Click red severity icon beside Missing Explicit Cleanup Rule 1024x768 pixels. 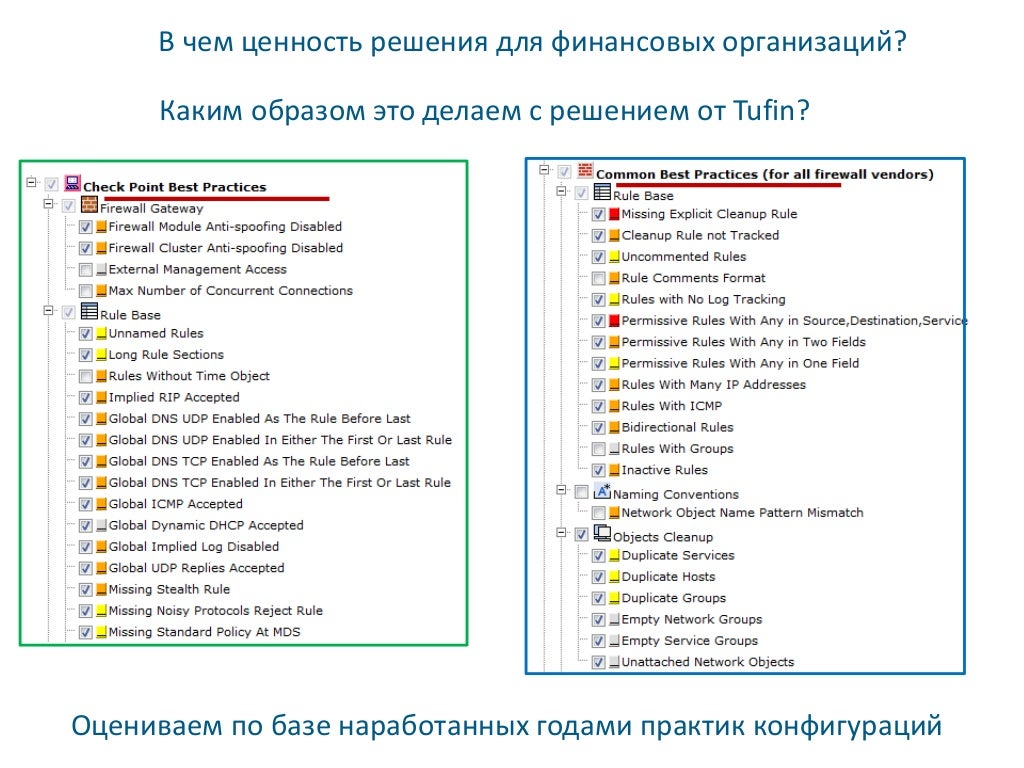point(614,214)
